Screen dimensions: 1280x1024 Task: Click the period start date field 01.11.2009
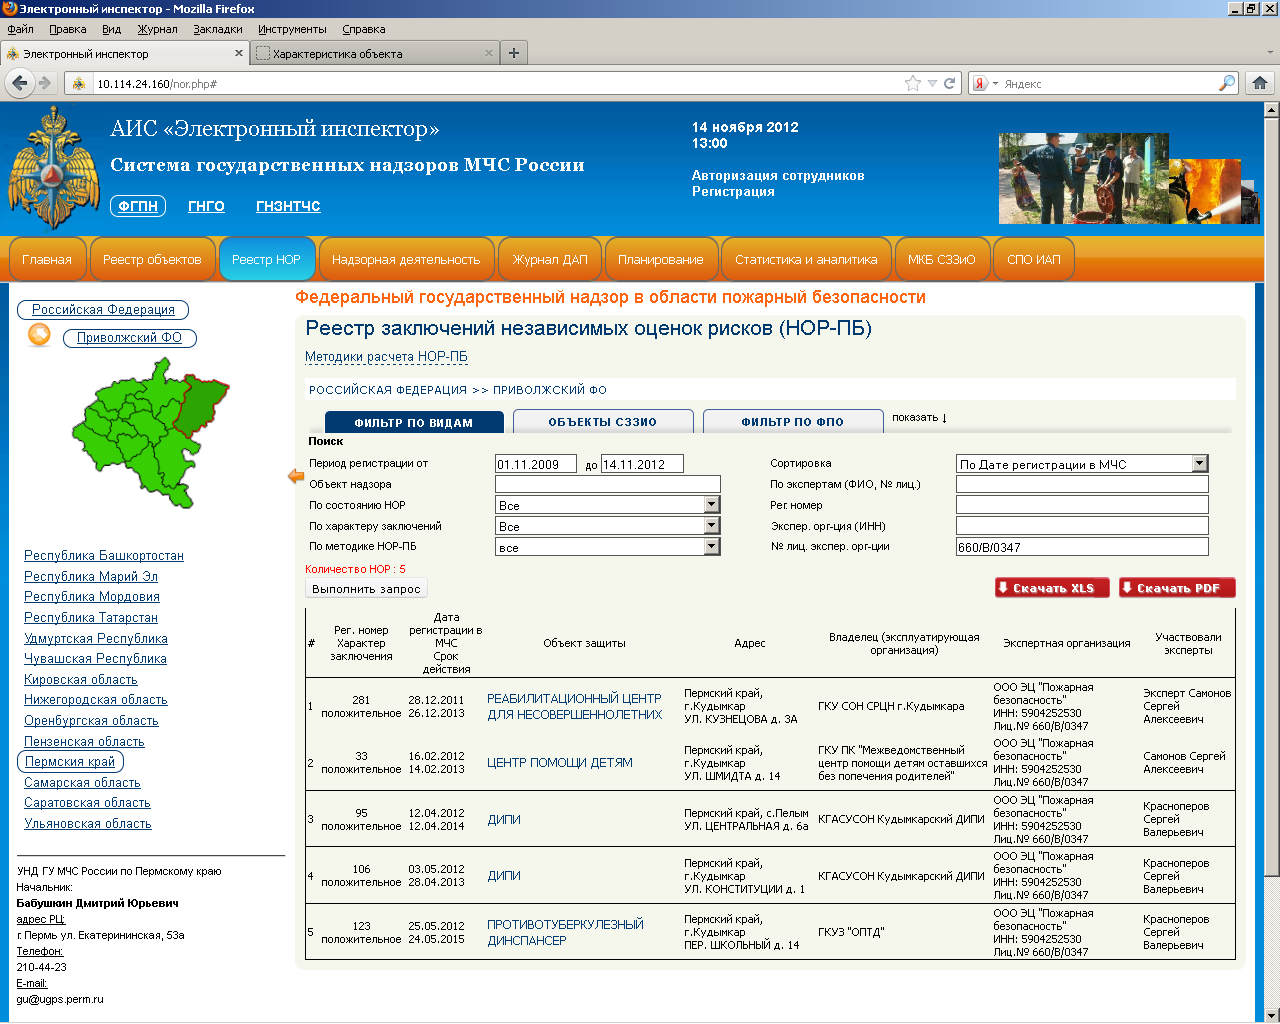(x=536, y=464)
